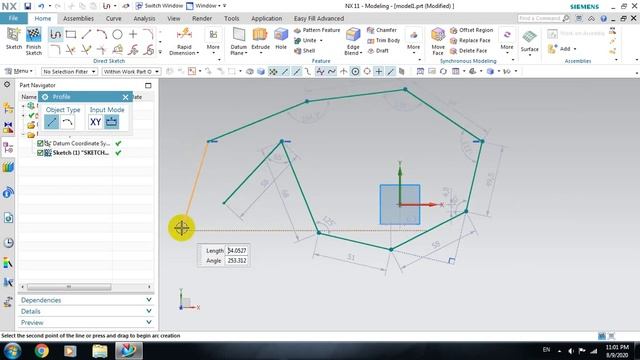Image resolution: width=640 pixels, height=360 pixels.
Task: Click Replace Face command
Action: click(x=470, y=40)
